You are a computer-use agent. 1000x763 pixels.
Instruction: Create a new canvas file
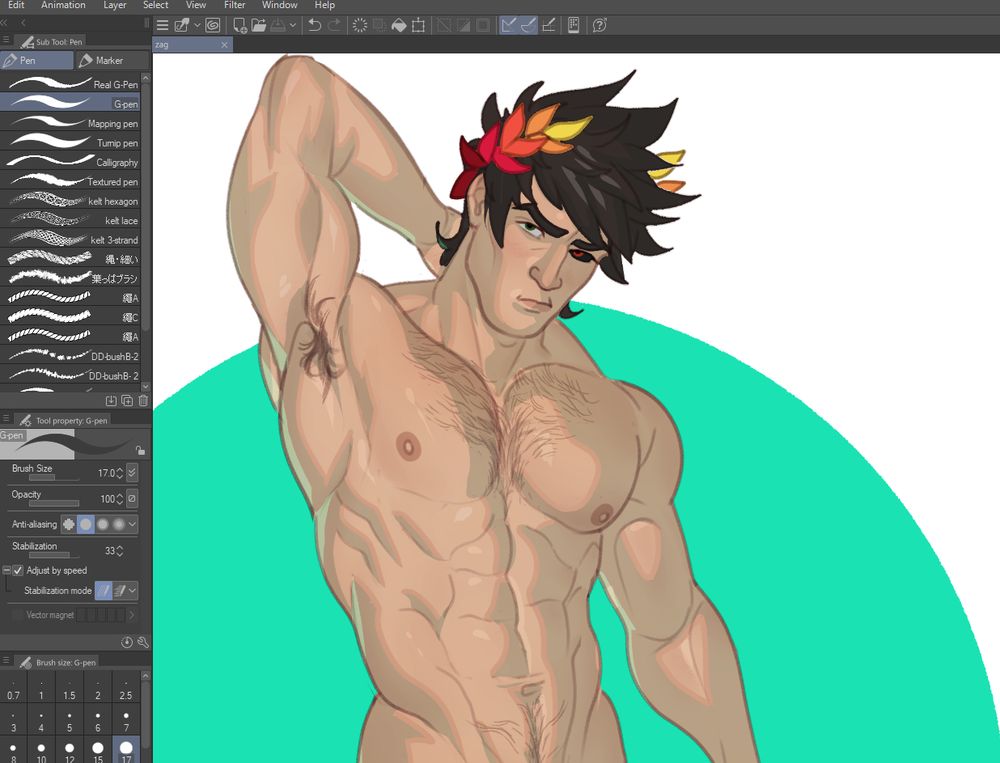tap(240, 26)
